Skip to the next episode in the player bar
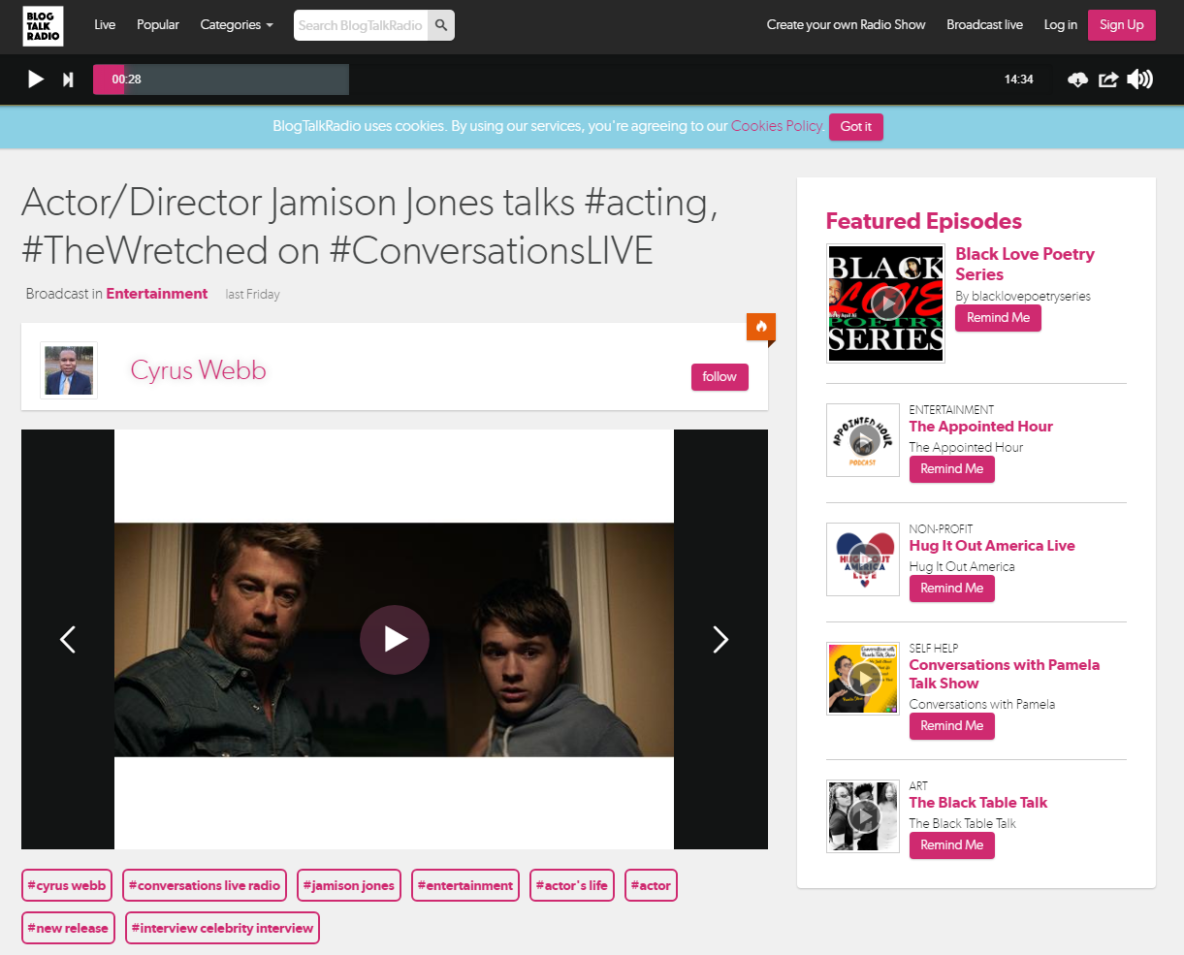 [x=68, y=79]
